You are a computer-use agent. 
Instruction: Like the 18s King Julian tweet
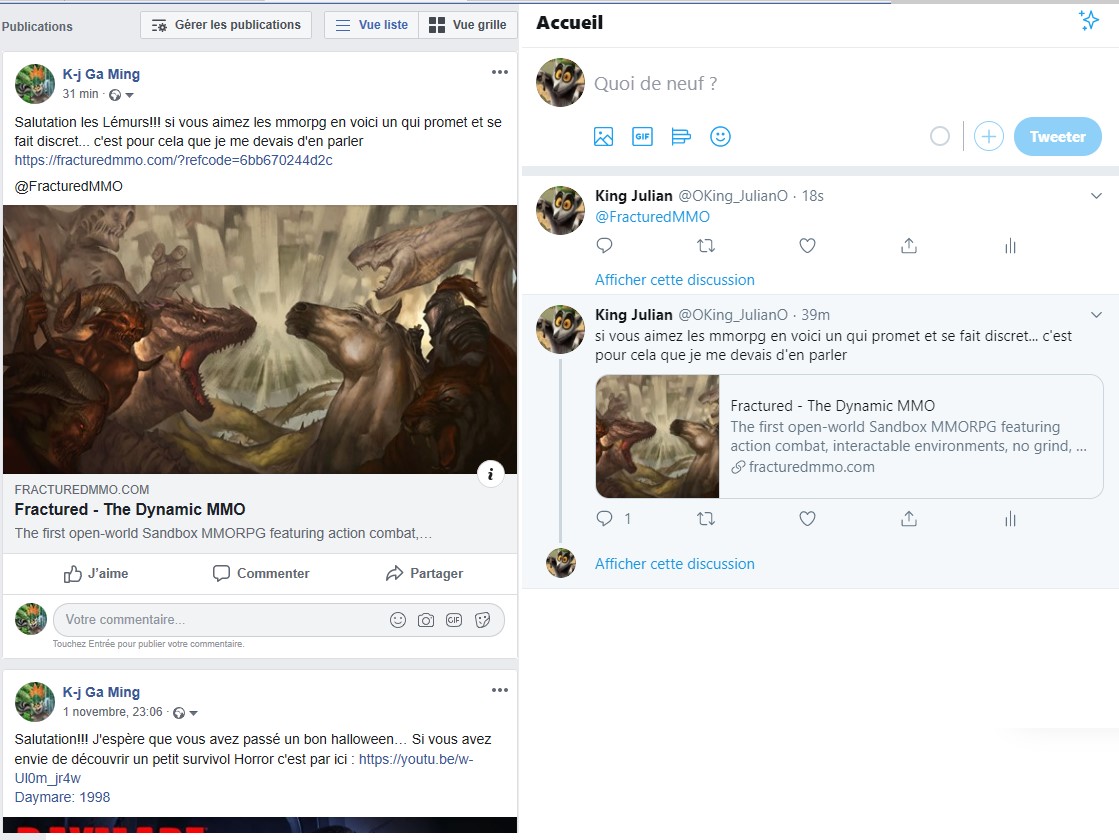click(x=807, y=246)
